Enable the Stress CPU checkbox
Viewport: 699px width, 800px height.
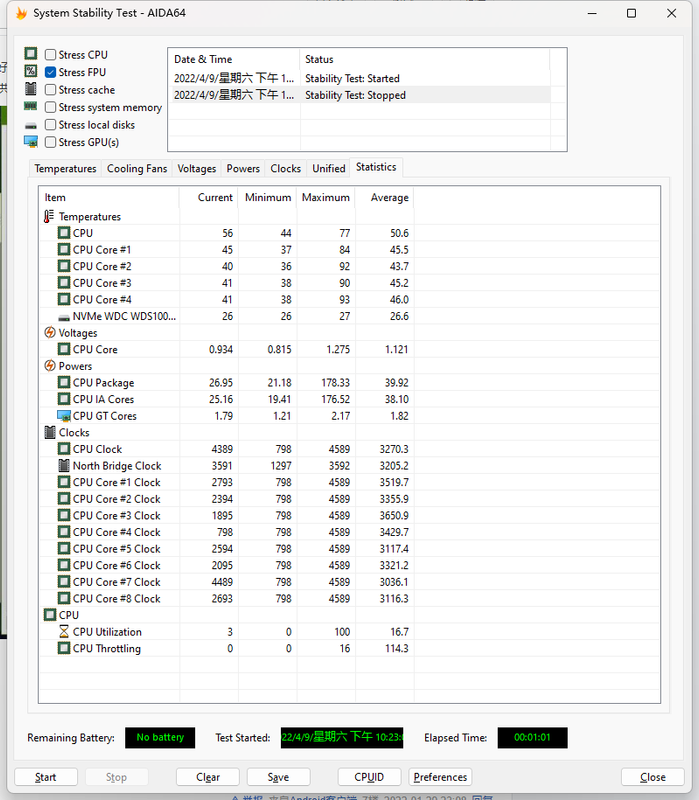pyautogui.click(x=50, y=55)
